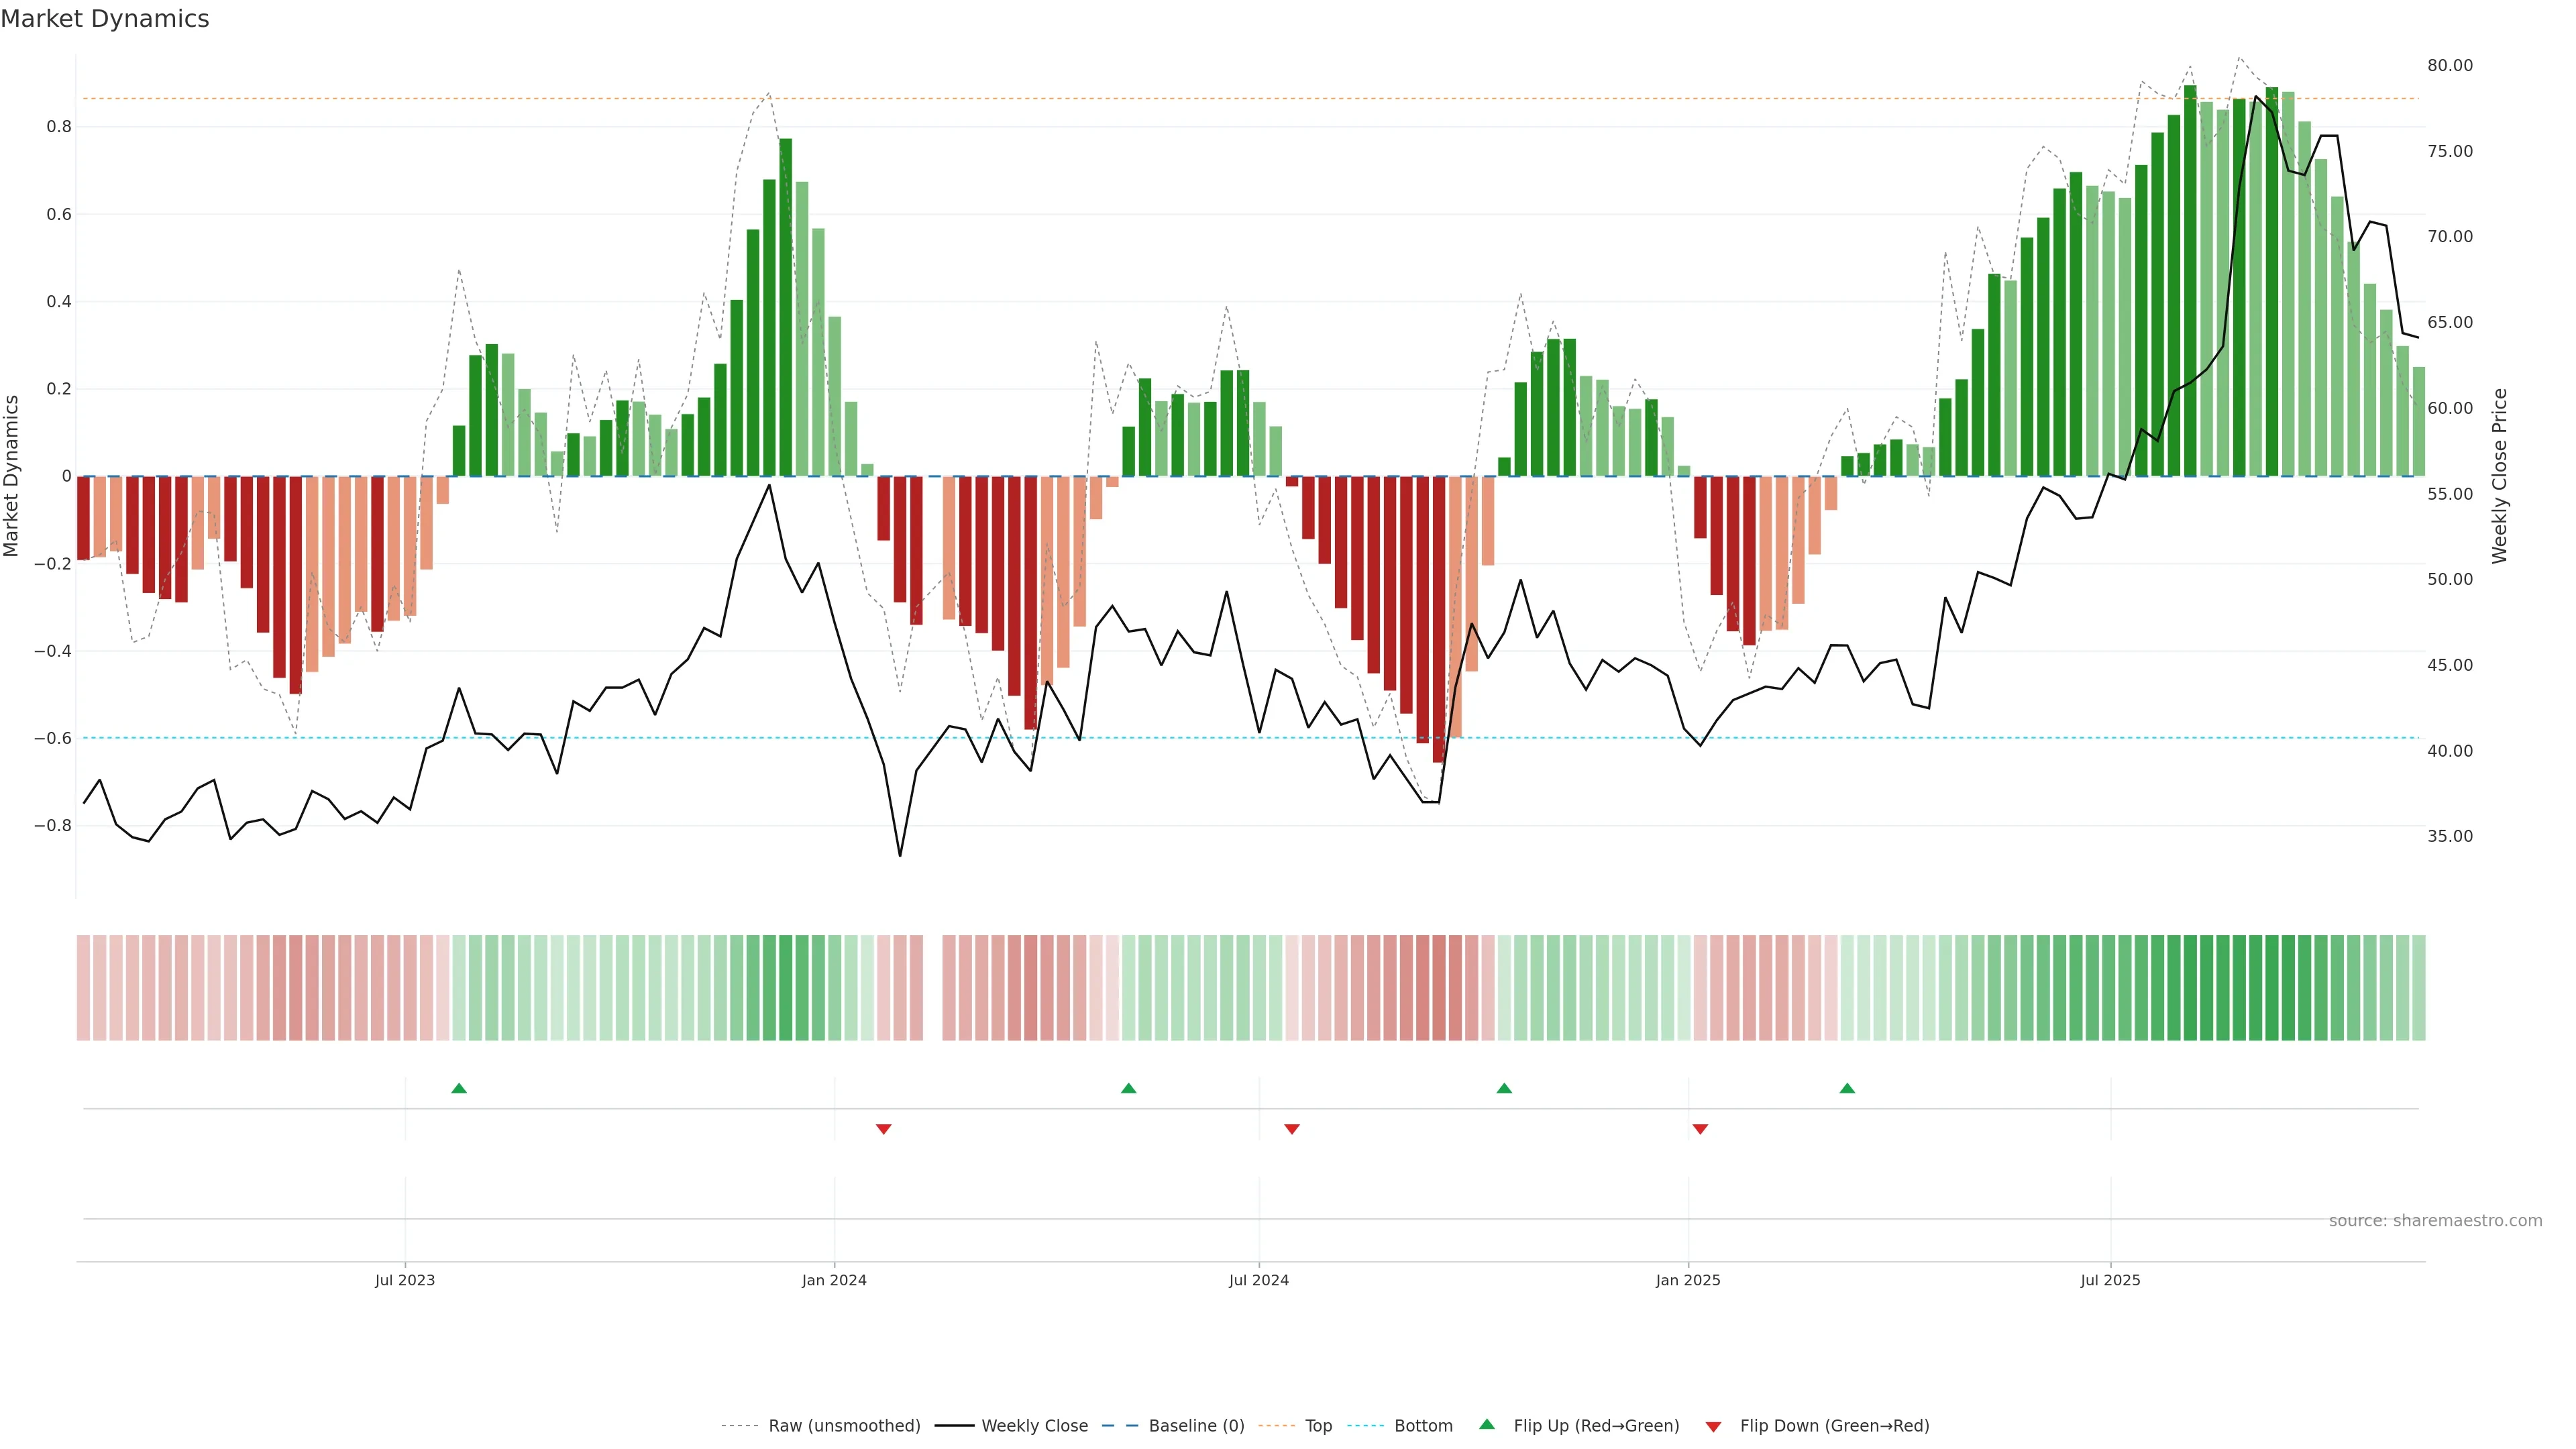Click the last green flip-up triangle in early 2025

[x=1847, y=1088]
